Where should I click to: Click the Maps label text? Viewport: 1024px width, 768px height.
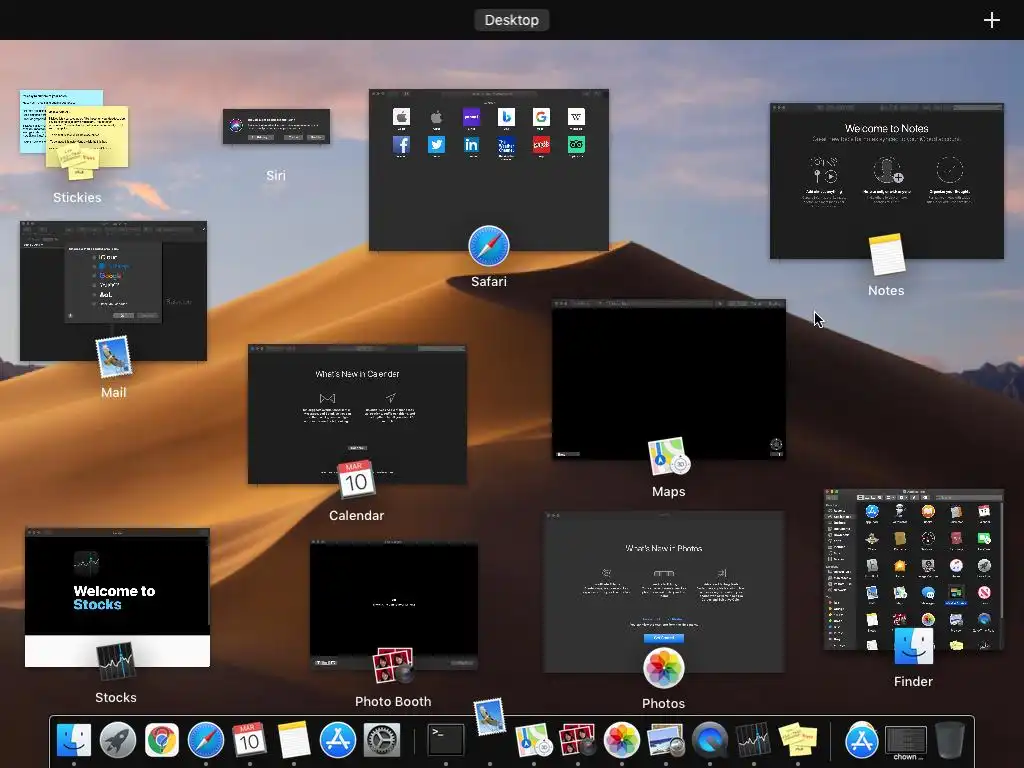click(669, 491)
